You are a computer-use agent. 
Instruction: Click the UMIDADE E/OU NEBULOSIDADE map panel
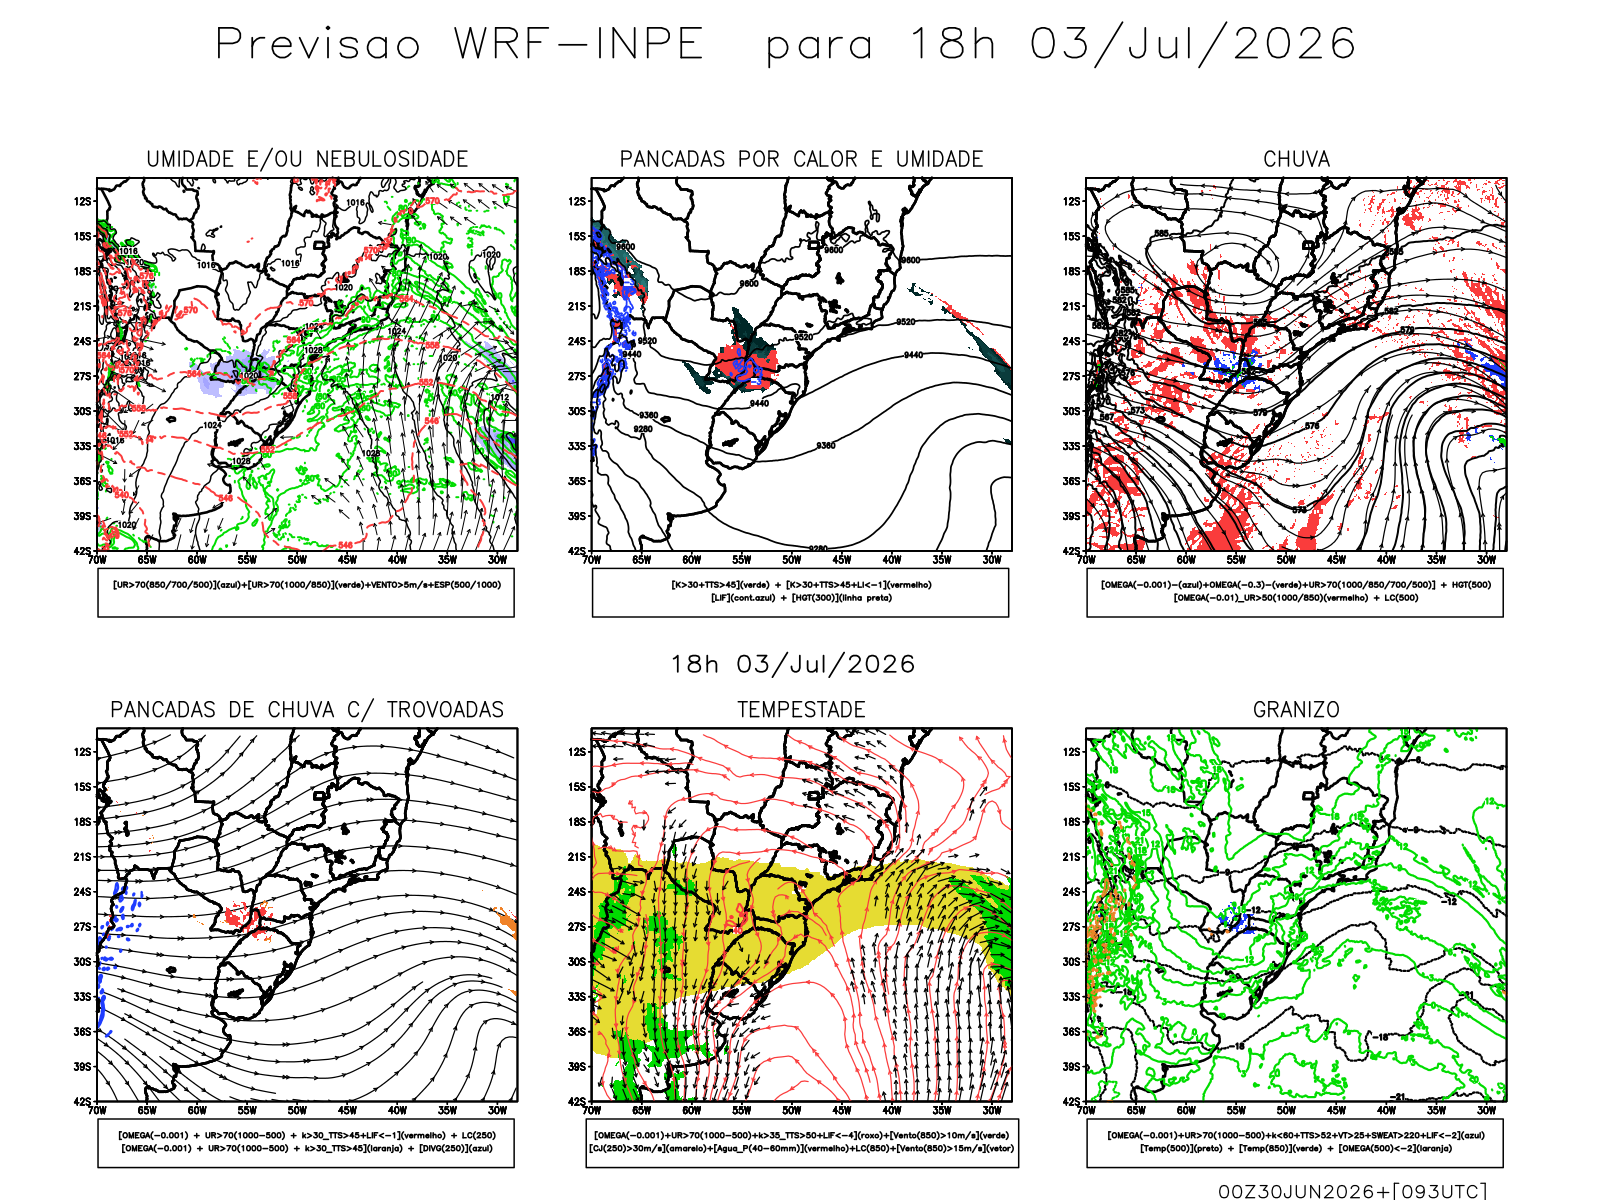click(307, 364)
